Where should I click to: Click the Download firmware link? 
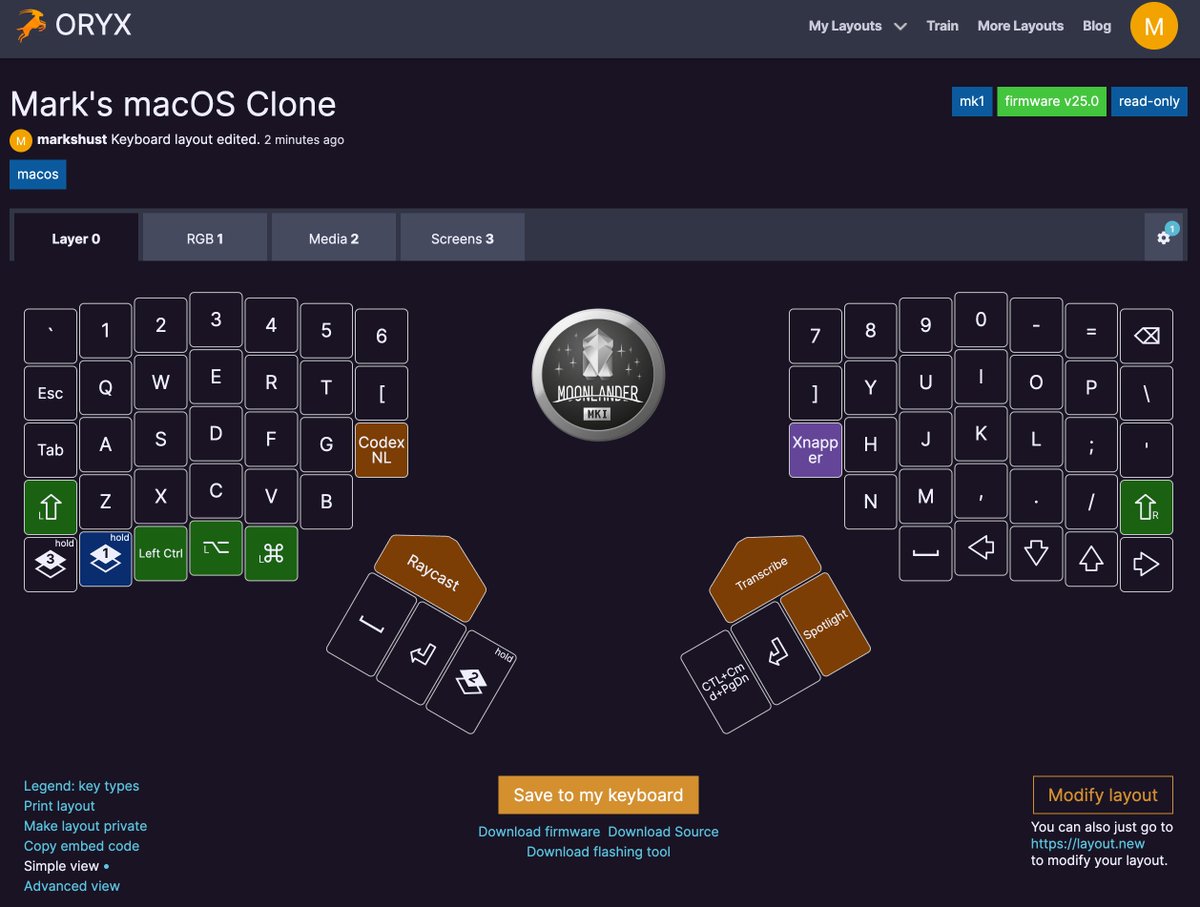(539, 832)
